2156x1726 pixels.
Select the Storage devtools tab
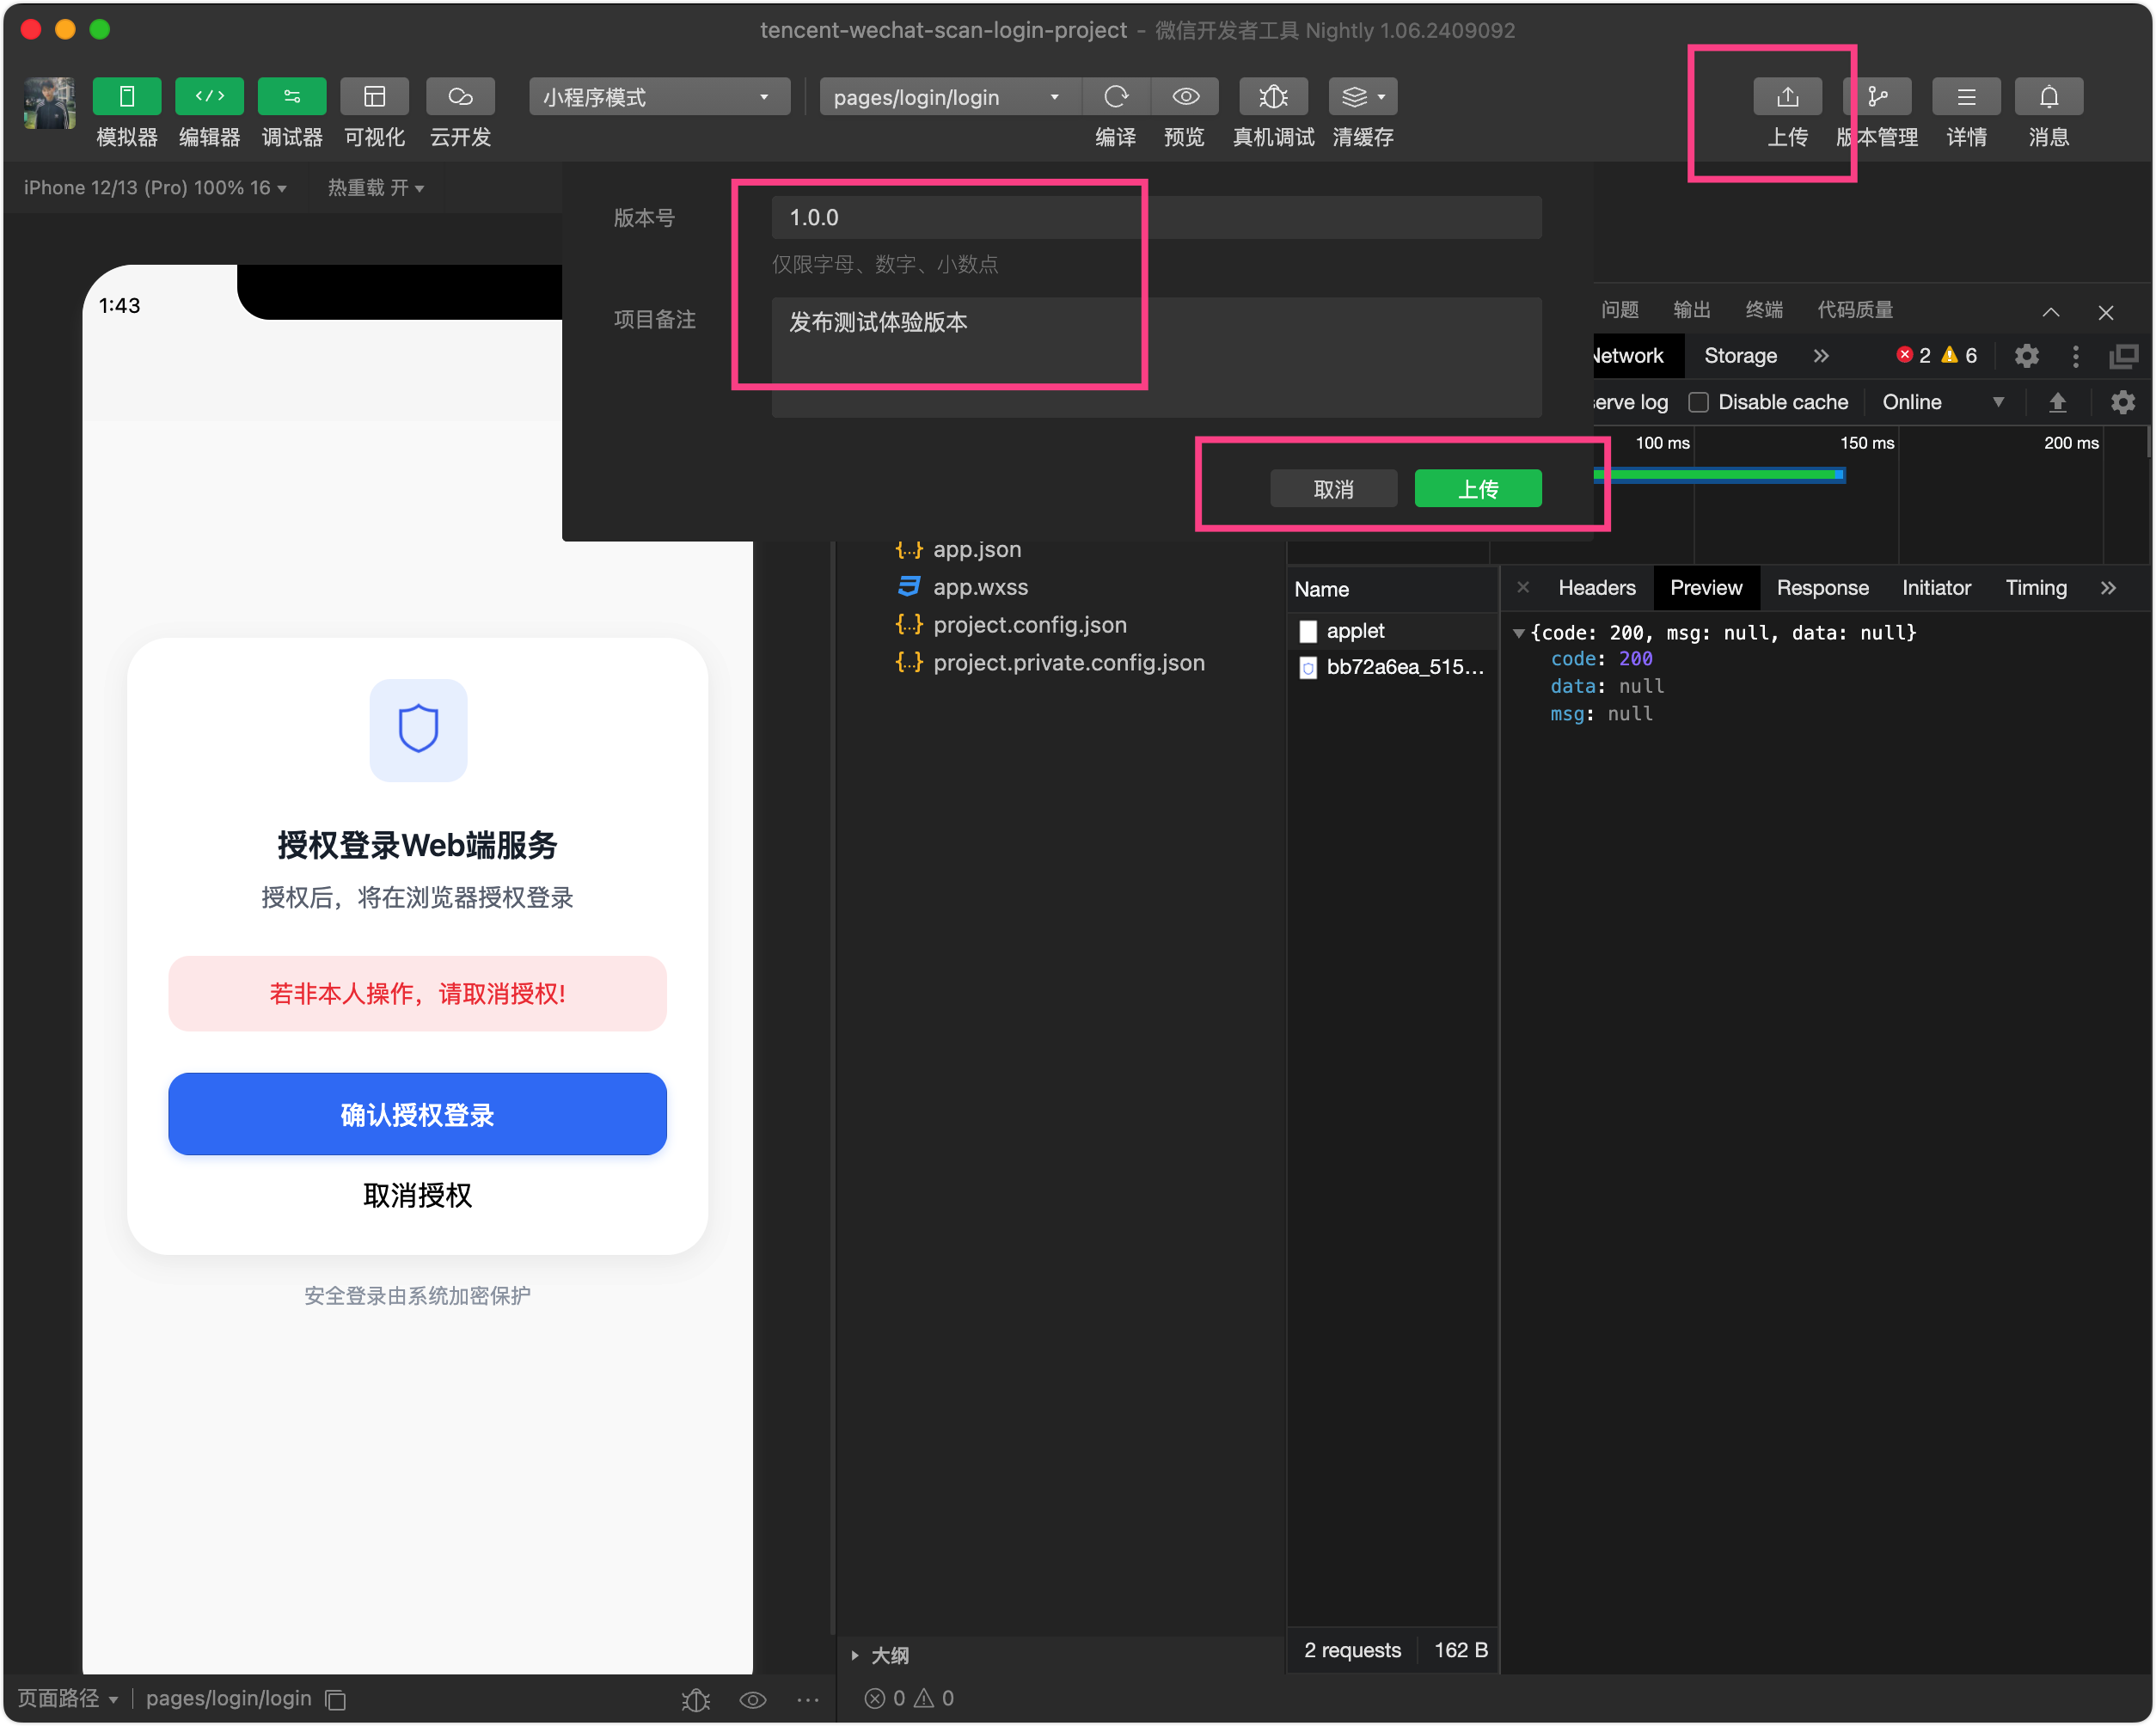[1740, 356]
